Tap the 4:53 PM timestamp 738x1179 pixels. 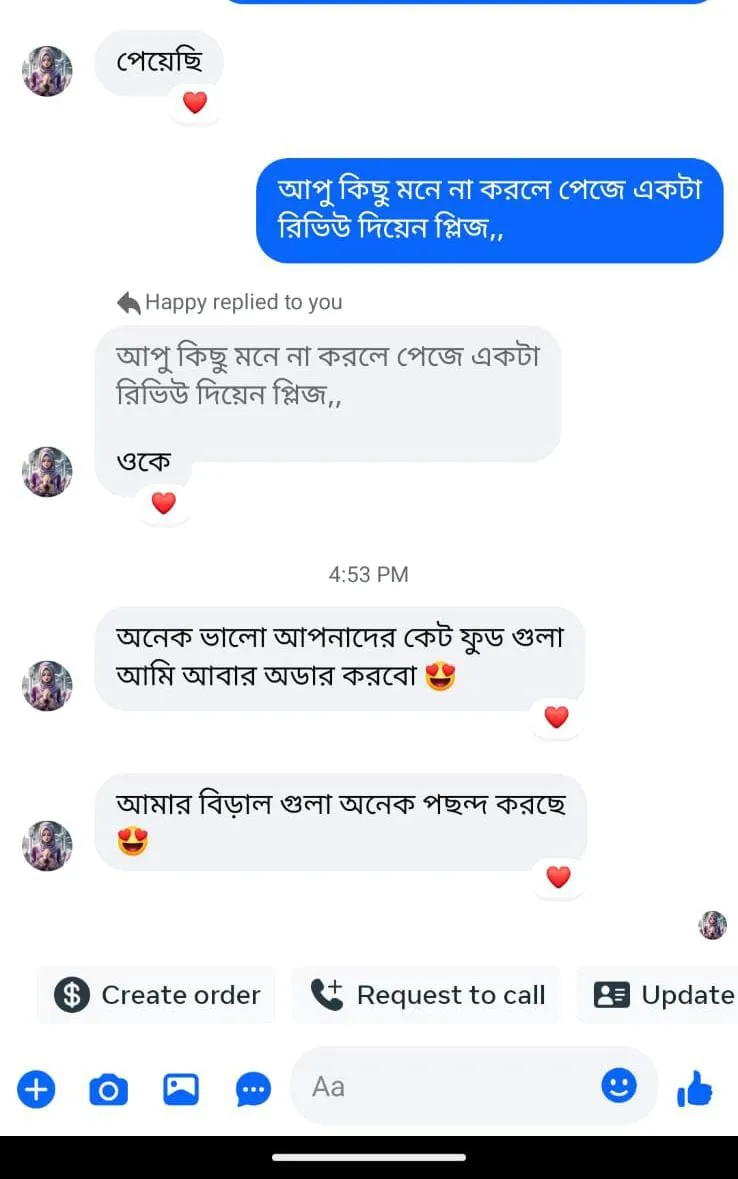tap(368, 574)
